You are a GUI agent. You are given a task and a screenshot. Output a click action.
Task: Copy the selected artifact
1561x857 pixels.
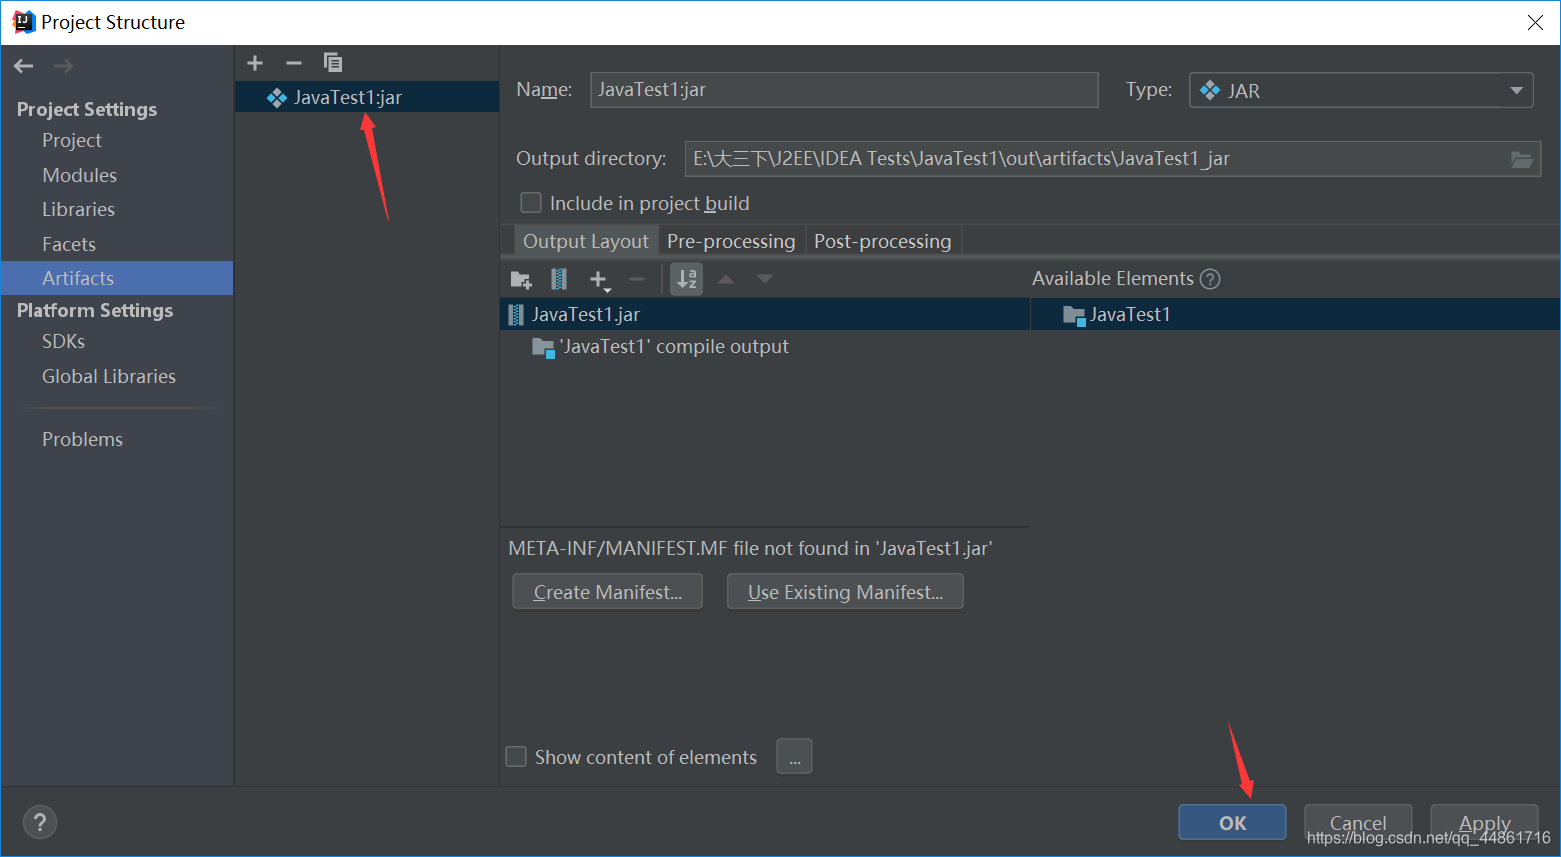click(x=333, y=63)
